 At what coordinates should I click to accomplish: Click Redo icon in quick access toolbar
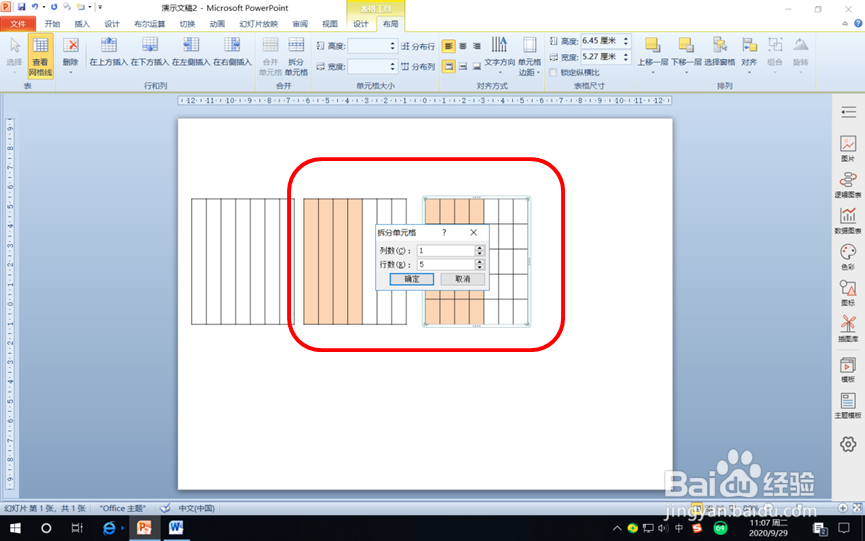[54, 7]
